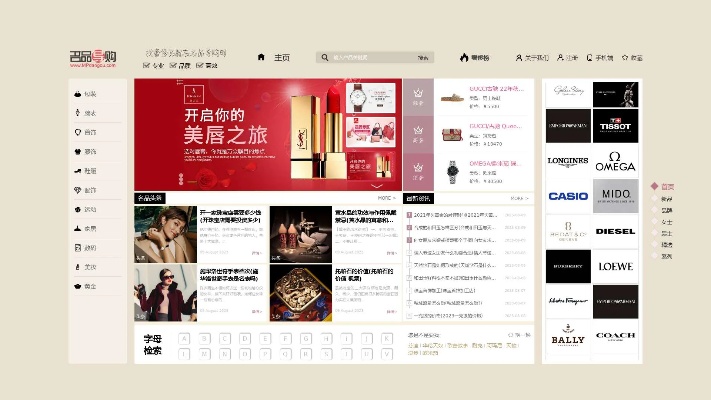
Task: Expand More in headlines section header
Action: coord(386,198)
